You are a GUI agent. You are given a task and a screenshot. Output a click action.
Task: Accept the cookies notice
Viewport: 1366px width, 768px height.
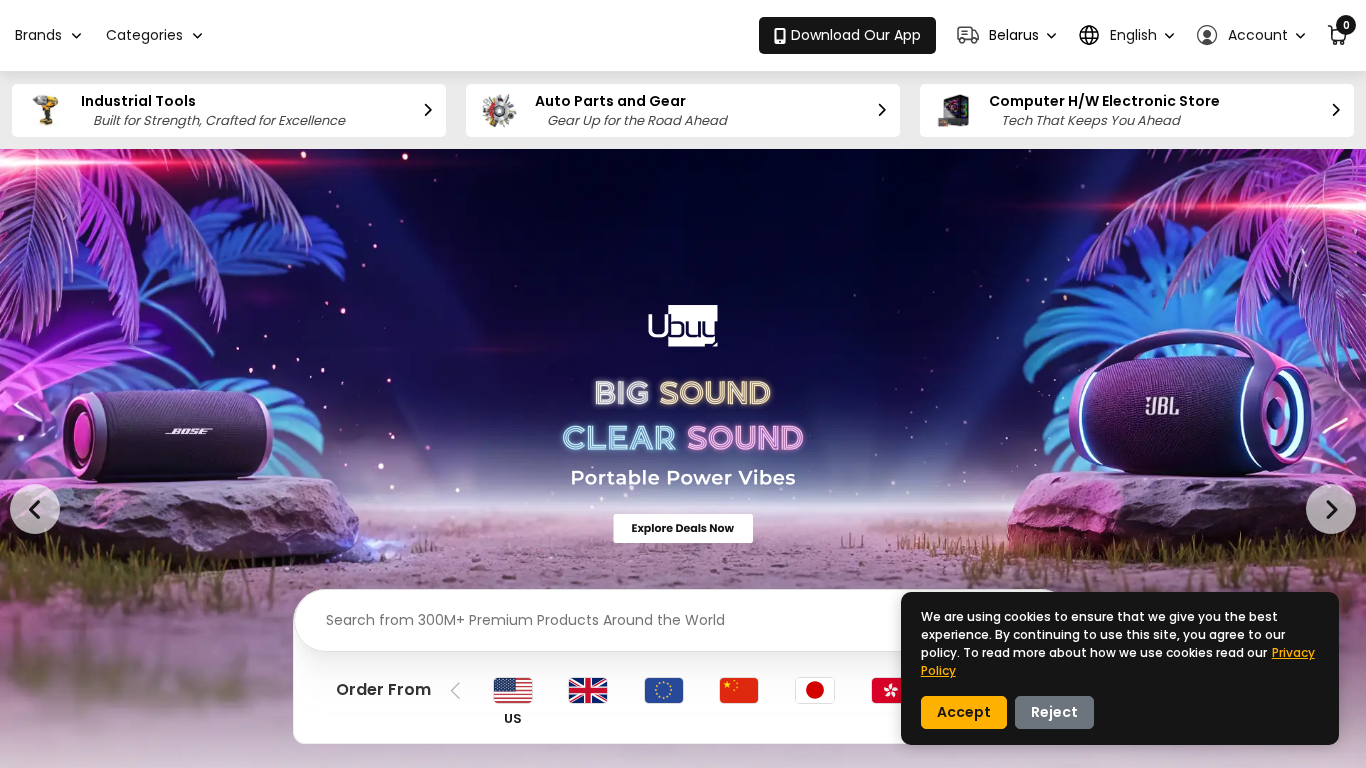tap(964, 712)
